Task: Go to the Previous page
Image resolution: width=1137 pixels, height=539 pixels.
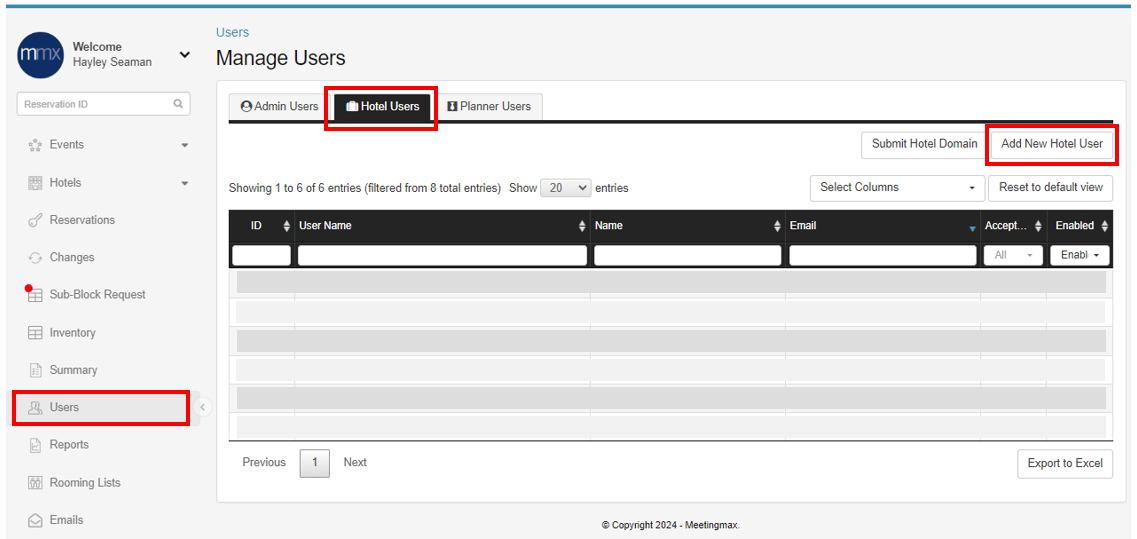Action: (264, 463)
